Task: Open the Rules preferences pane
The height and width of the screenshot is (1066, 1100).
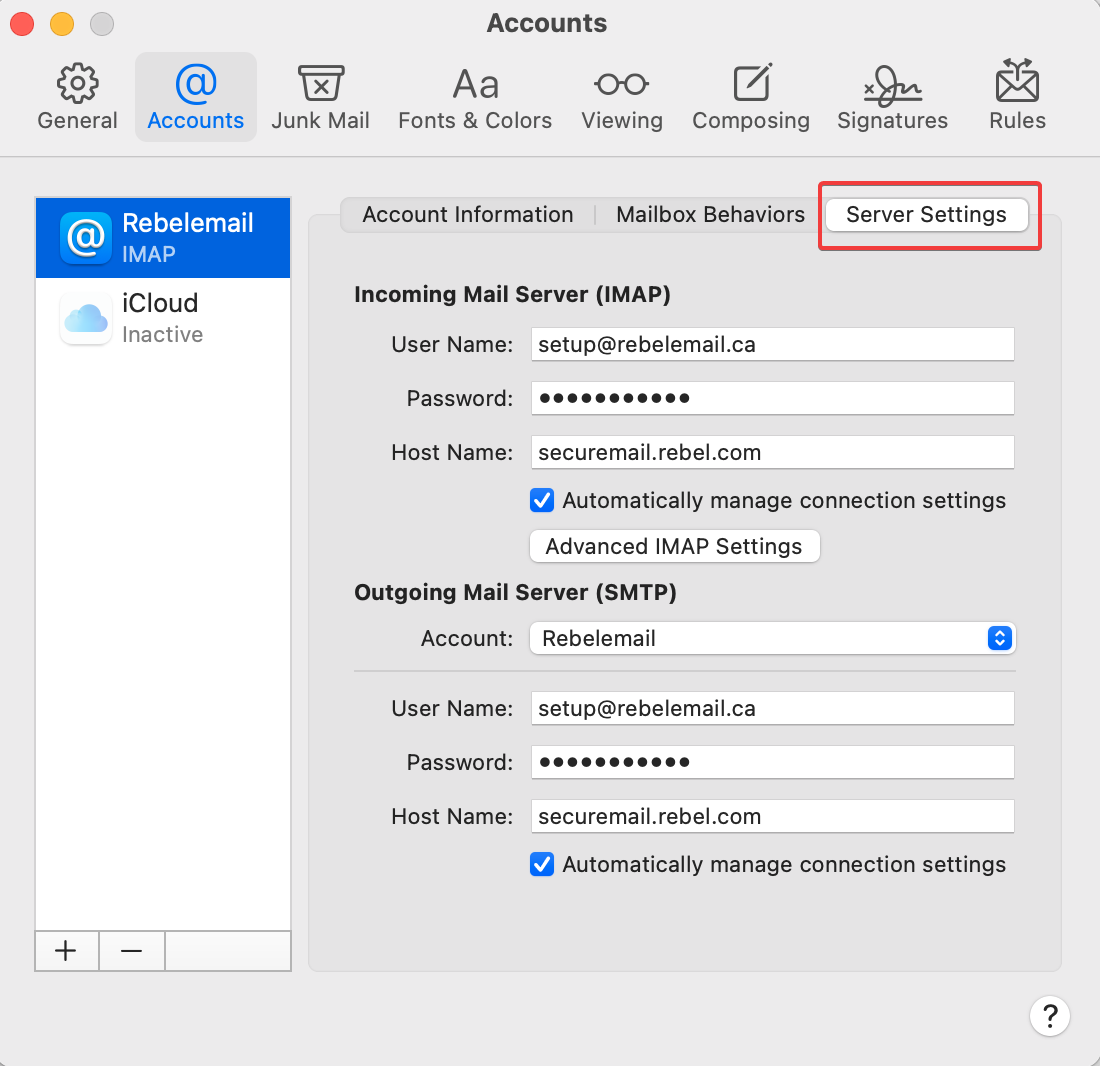Action: coord(1017,97)
